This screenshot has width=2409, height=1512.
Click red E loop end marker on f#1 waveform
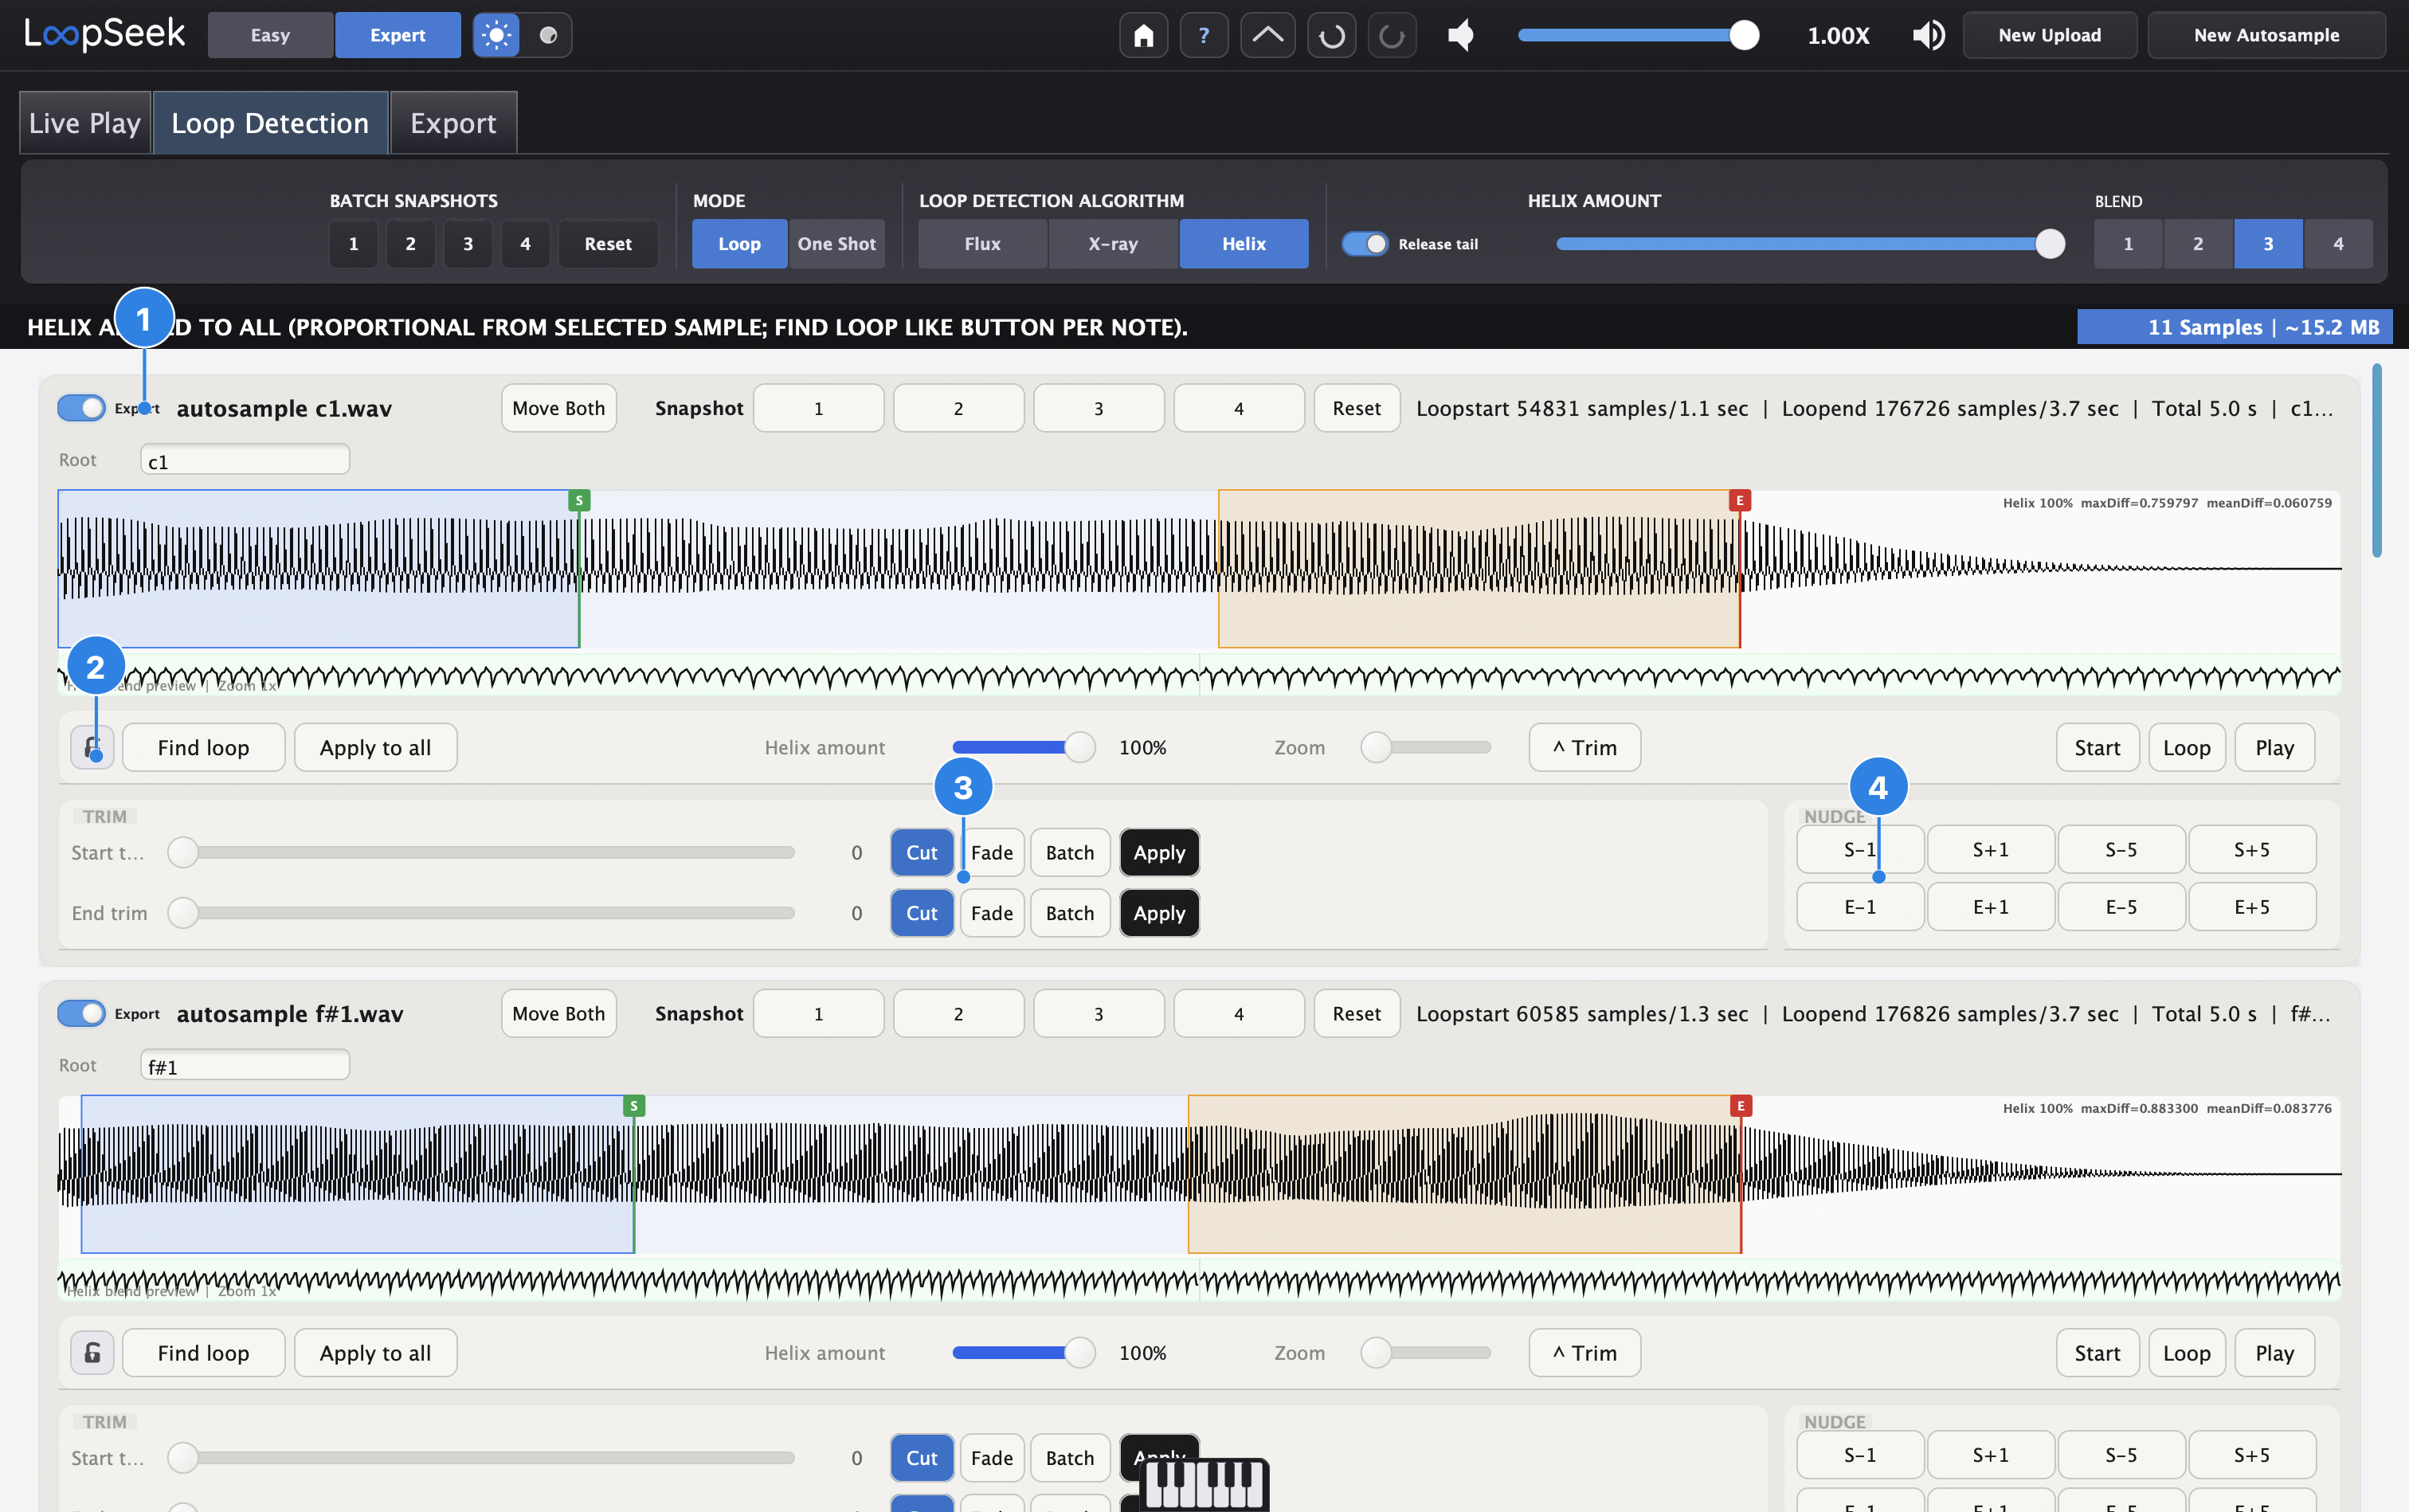coord(1741,1106)
